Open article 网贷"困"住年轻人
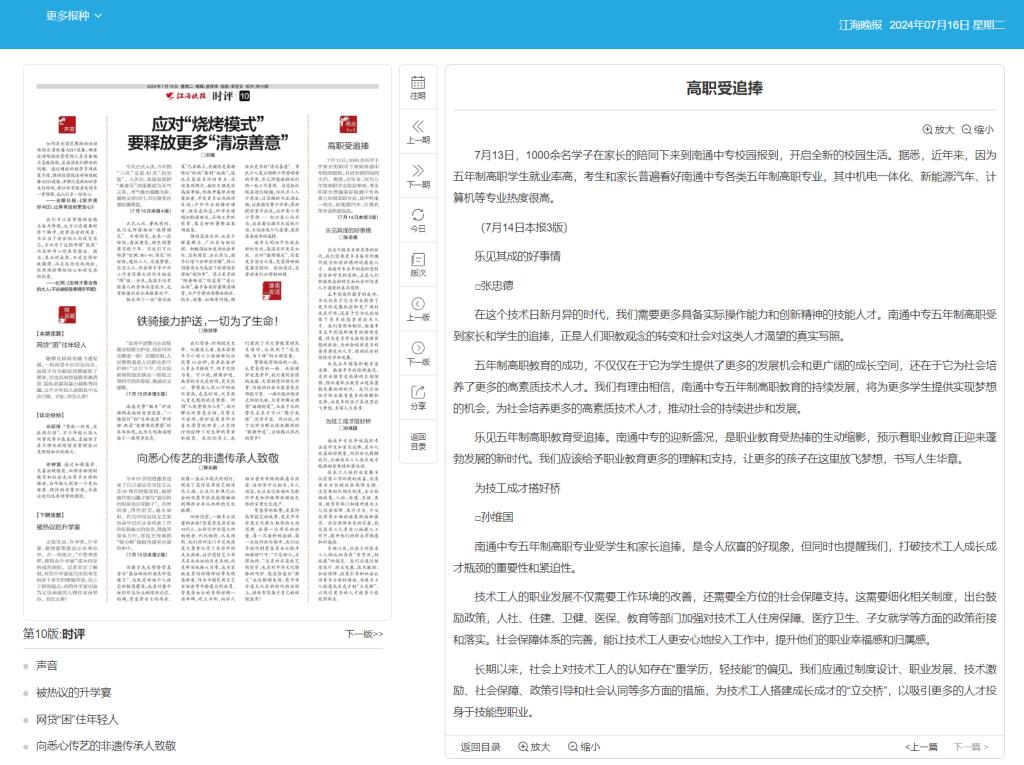Viewport: 1024px width, 765px height. click(77, 719)
